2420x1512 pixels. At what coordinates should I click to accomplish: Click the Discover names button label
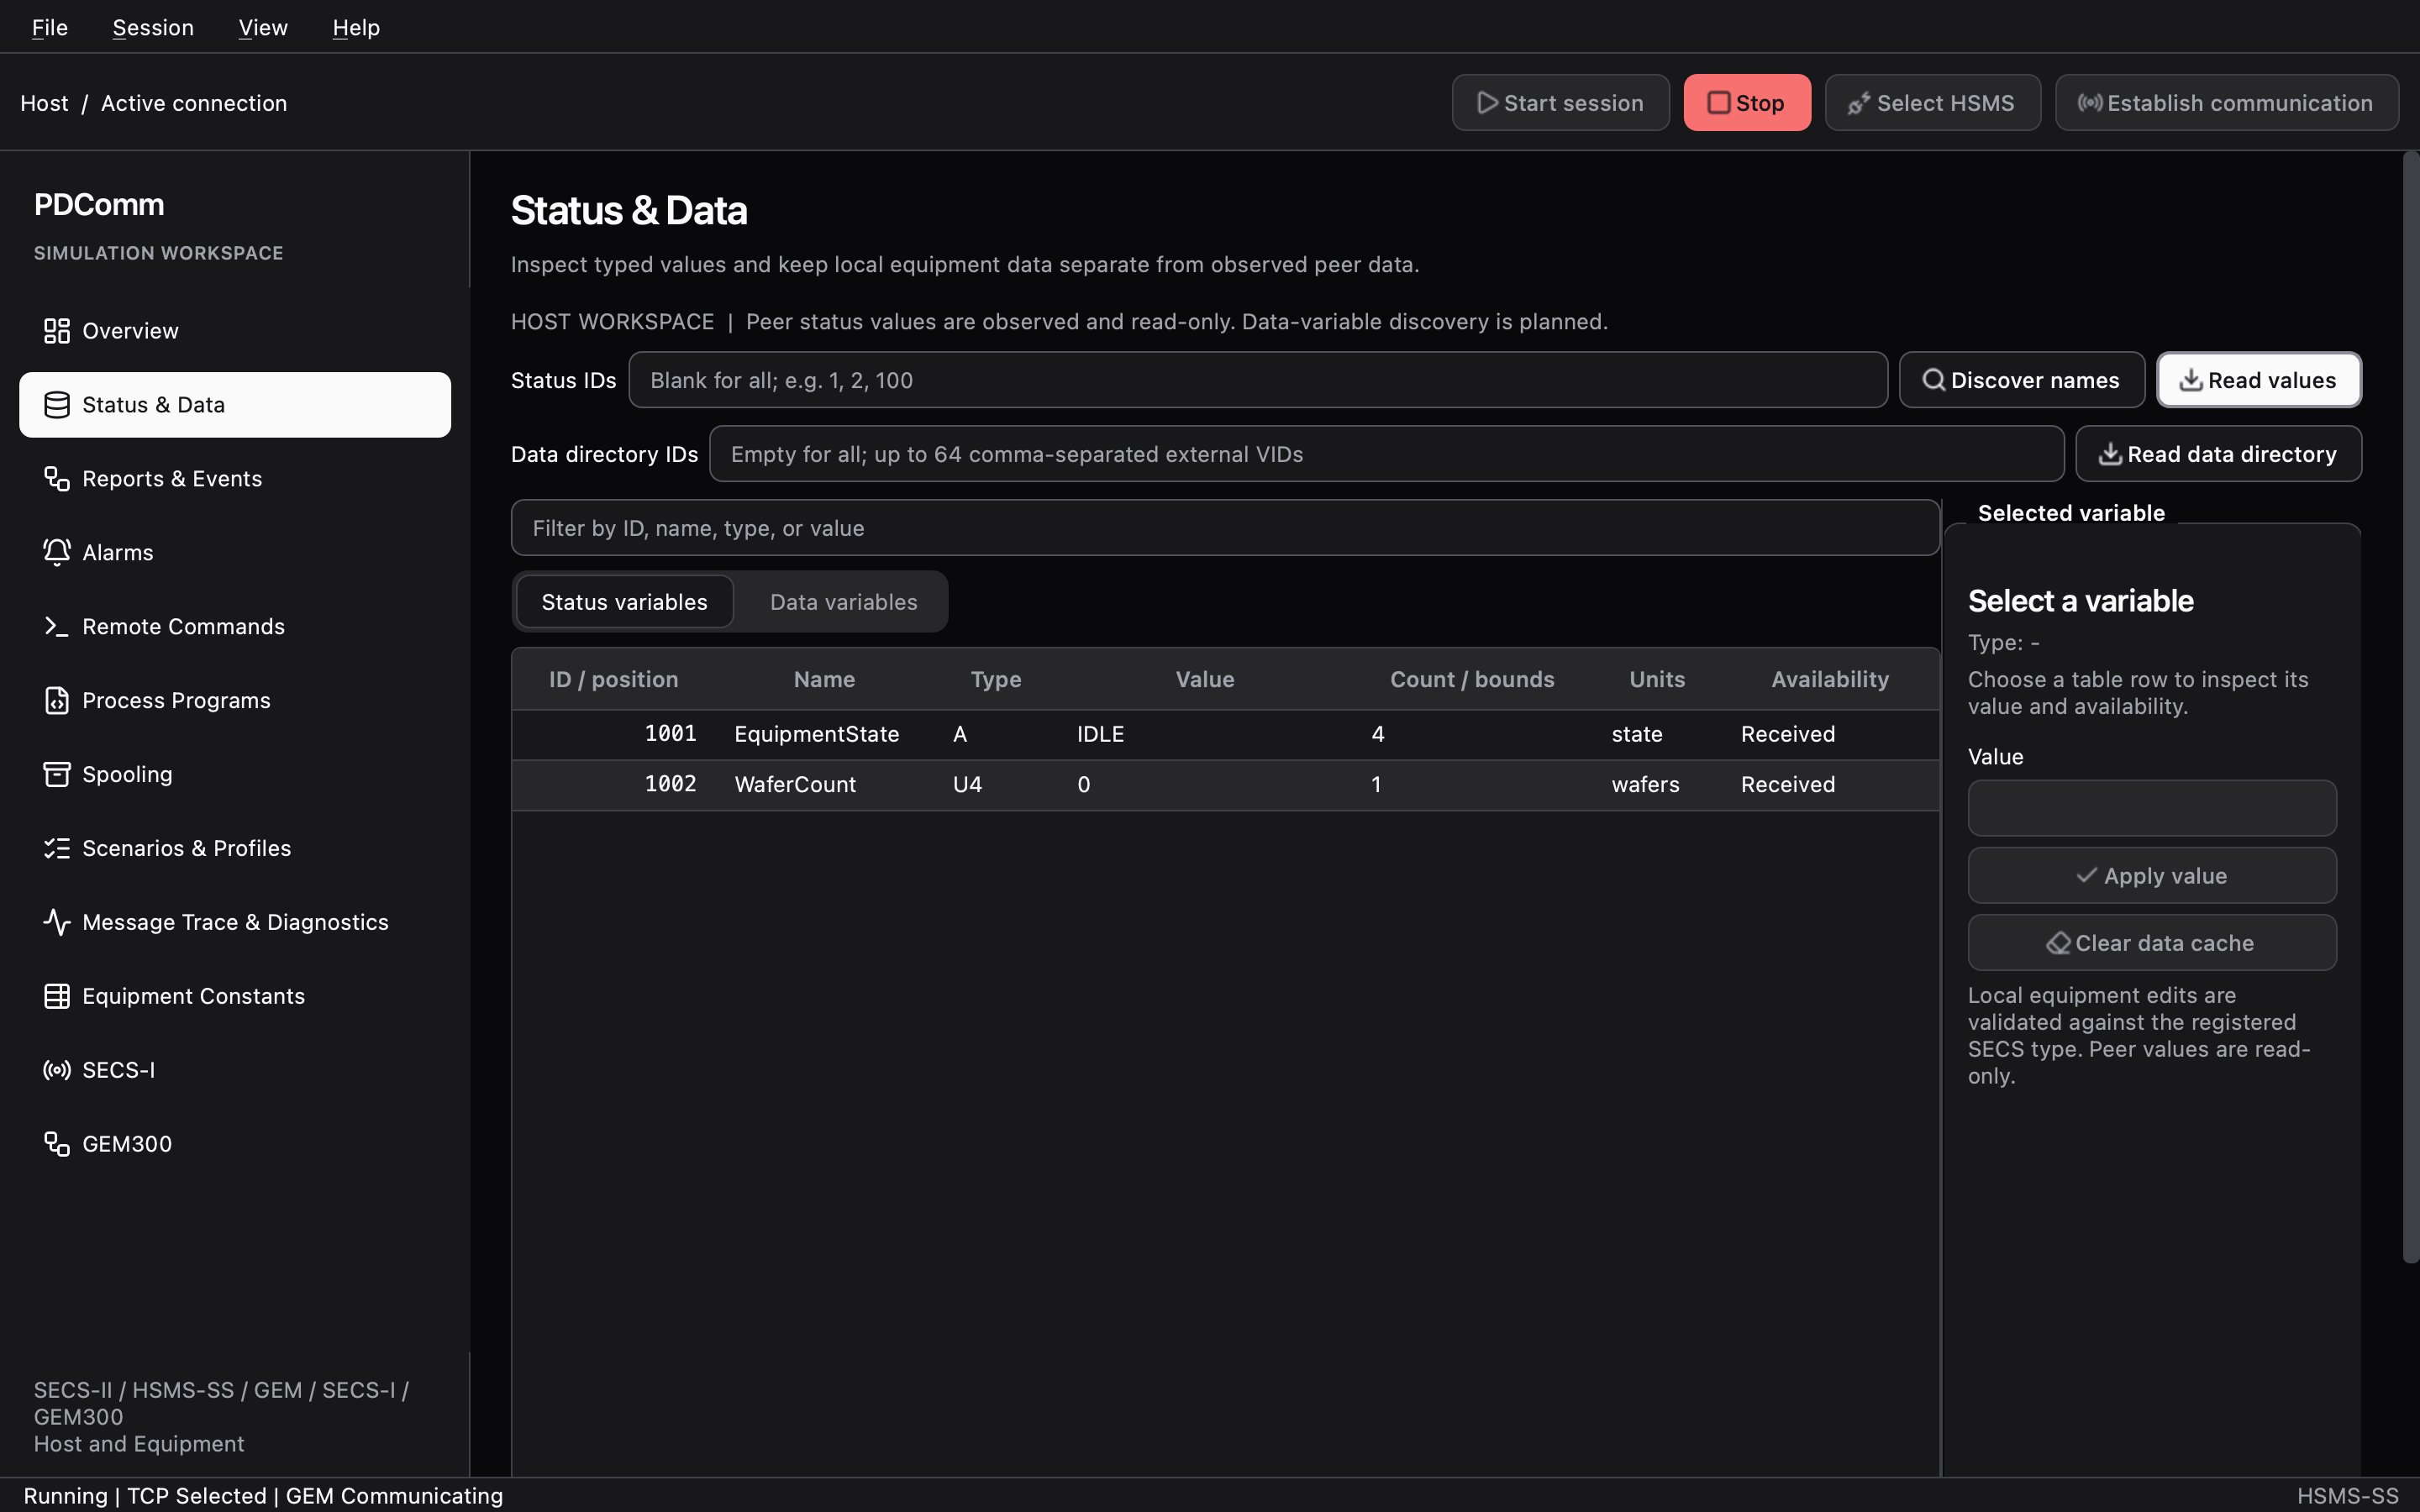tap(2035, 380)
